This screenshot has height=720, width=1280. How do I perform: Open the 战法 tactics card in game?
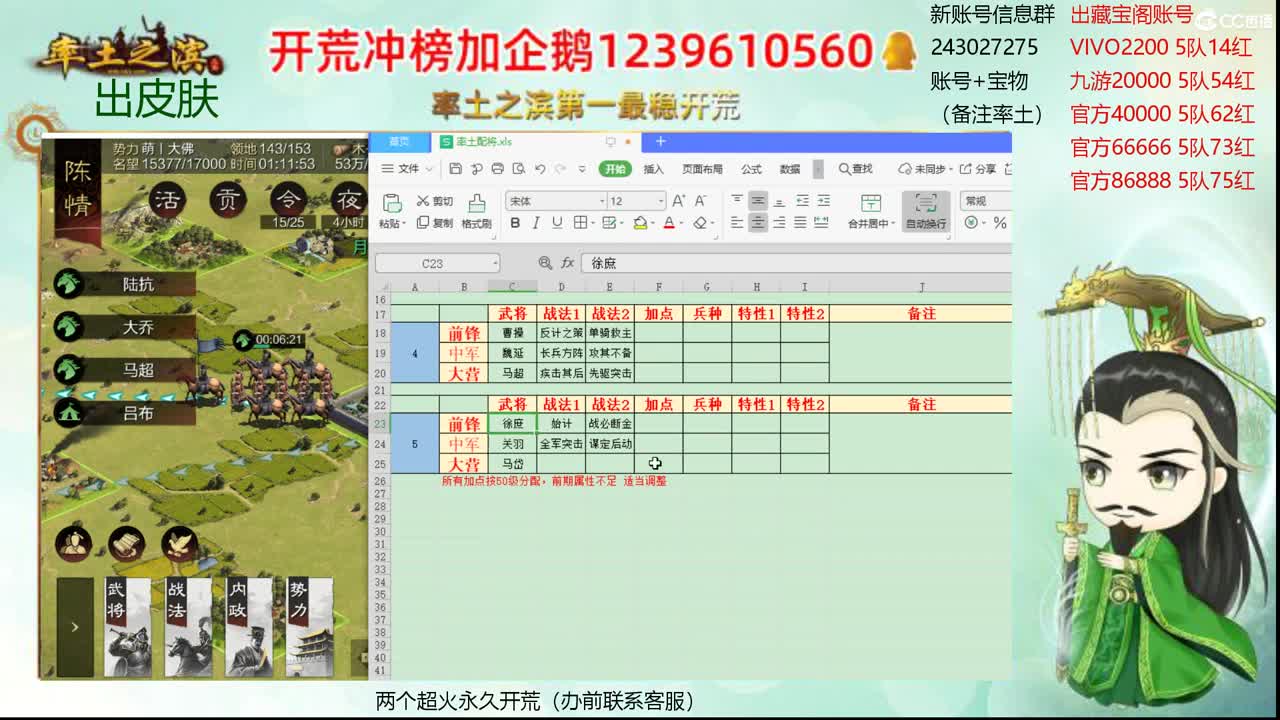click(188, 627)
